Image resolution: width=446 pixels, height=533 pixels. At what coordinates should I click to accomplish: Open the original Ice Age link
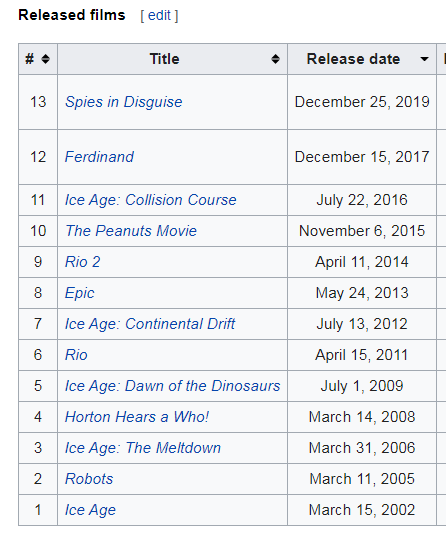[90, 510]
